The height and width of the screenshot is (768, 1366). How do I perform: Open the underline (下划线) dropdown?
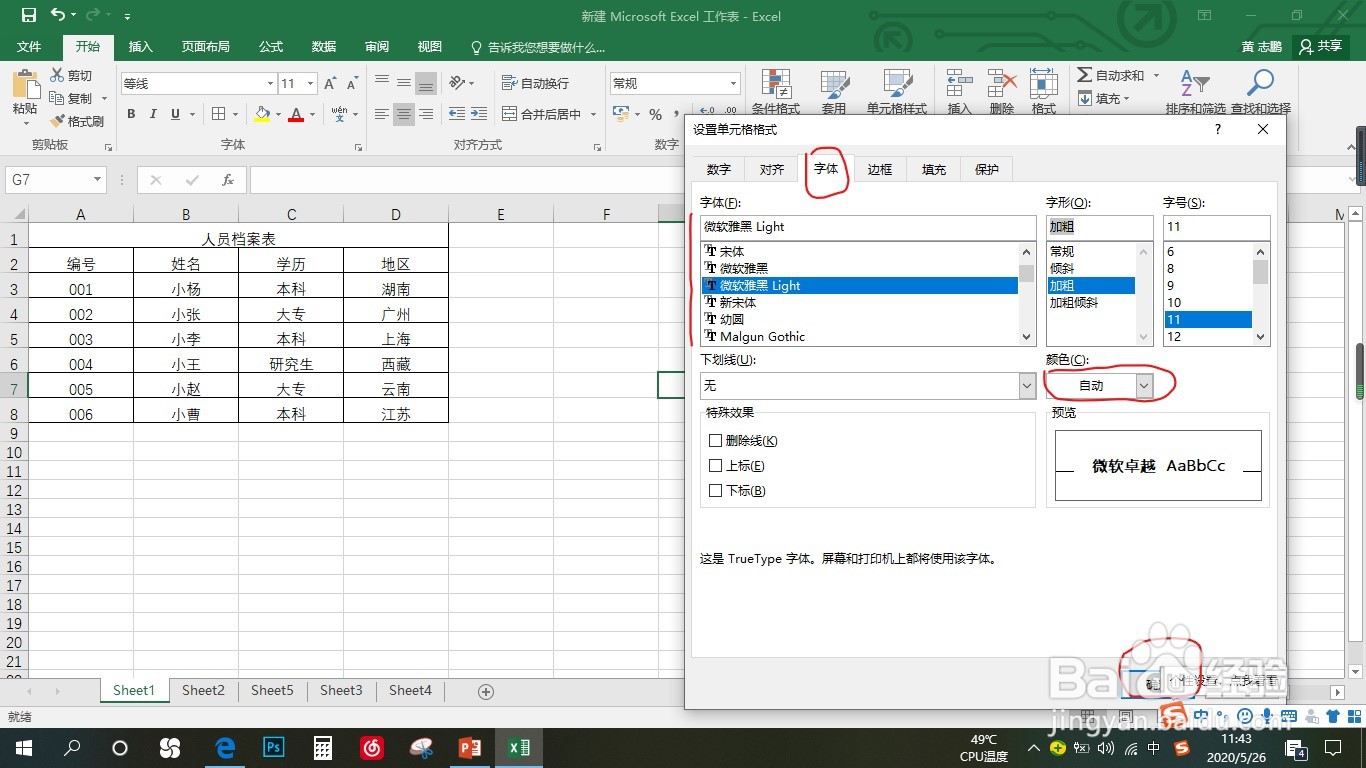pyautogui.click(x=1027, y=385)
